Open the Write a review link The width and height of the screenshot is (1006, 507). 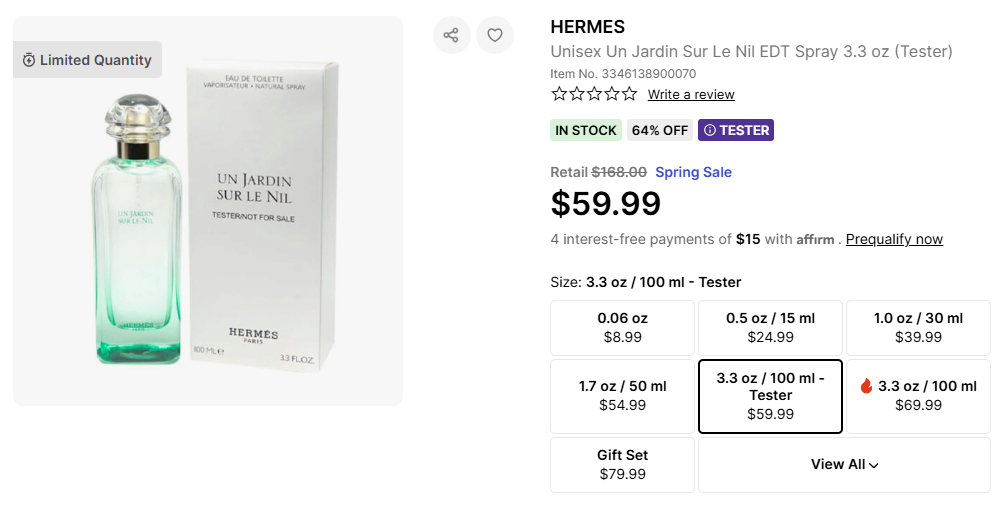[691, 94]
